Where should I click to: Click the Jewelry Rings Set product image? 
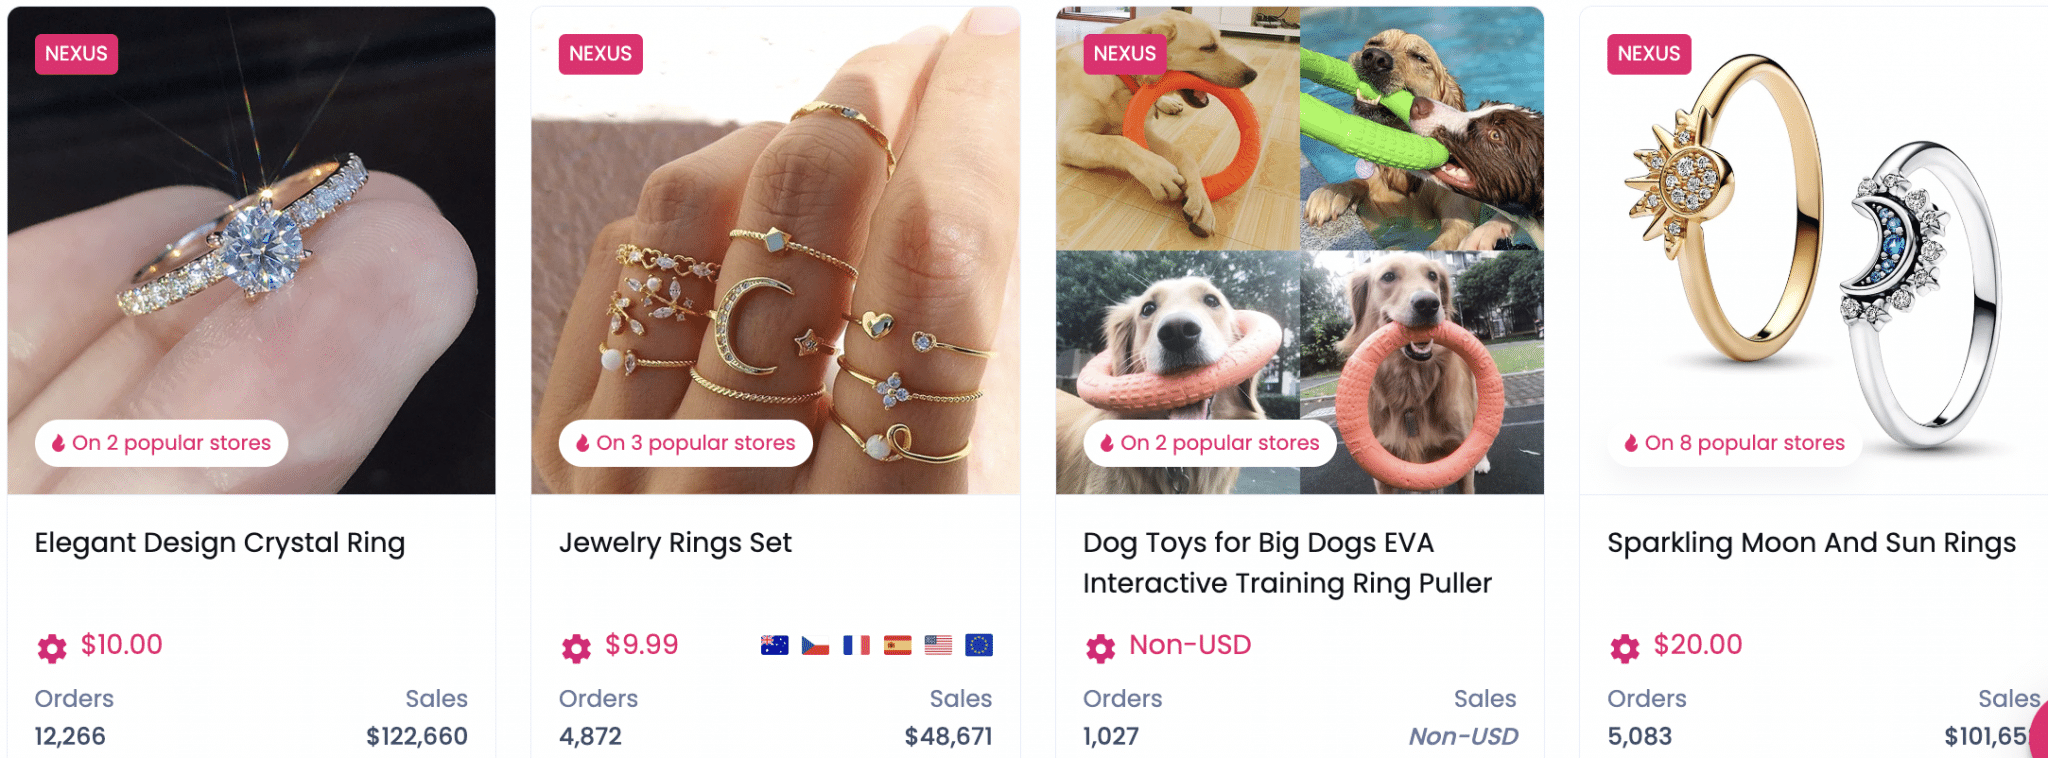point(776,250)
